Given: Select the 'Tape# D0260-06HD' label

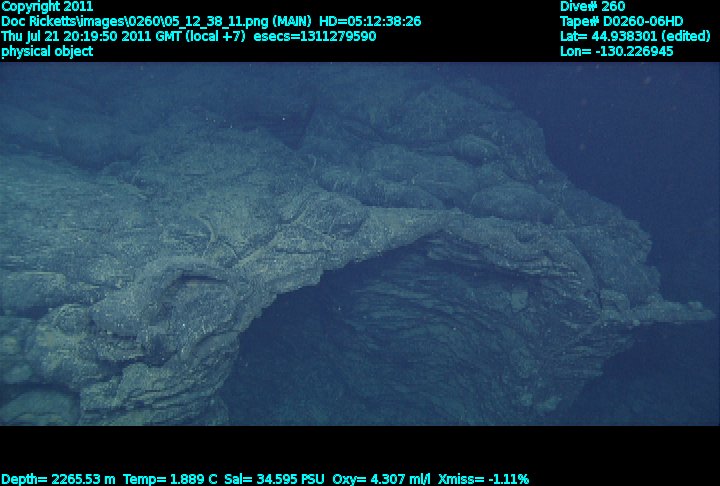Looking at the screenshot, I should click(622, 22).
